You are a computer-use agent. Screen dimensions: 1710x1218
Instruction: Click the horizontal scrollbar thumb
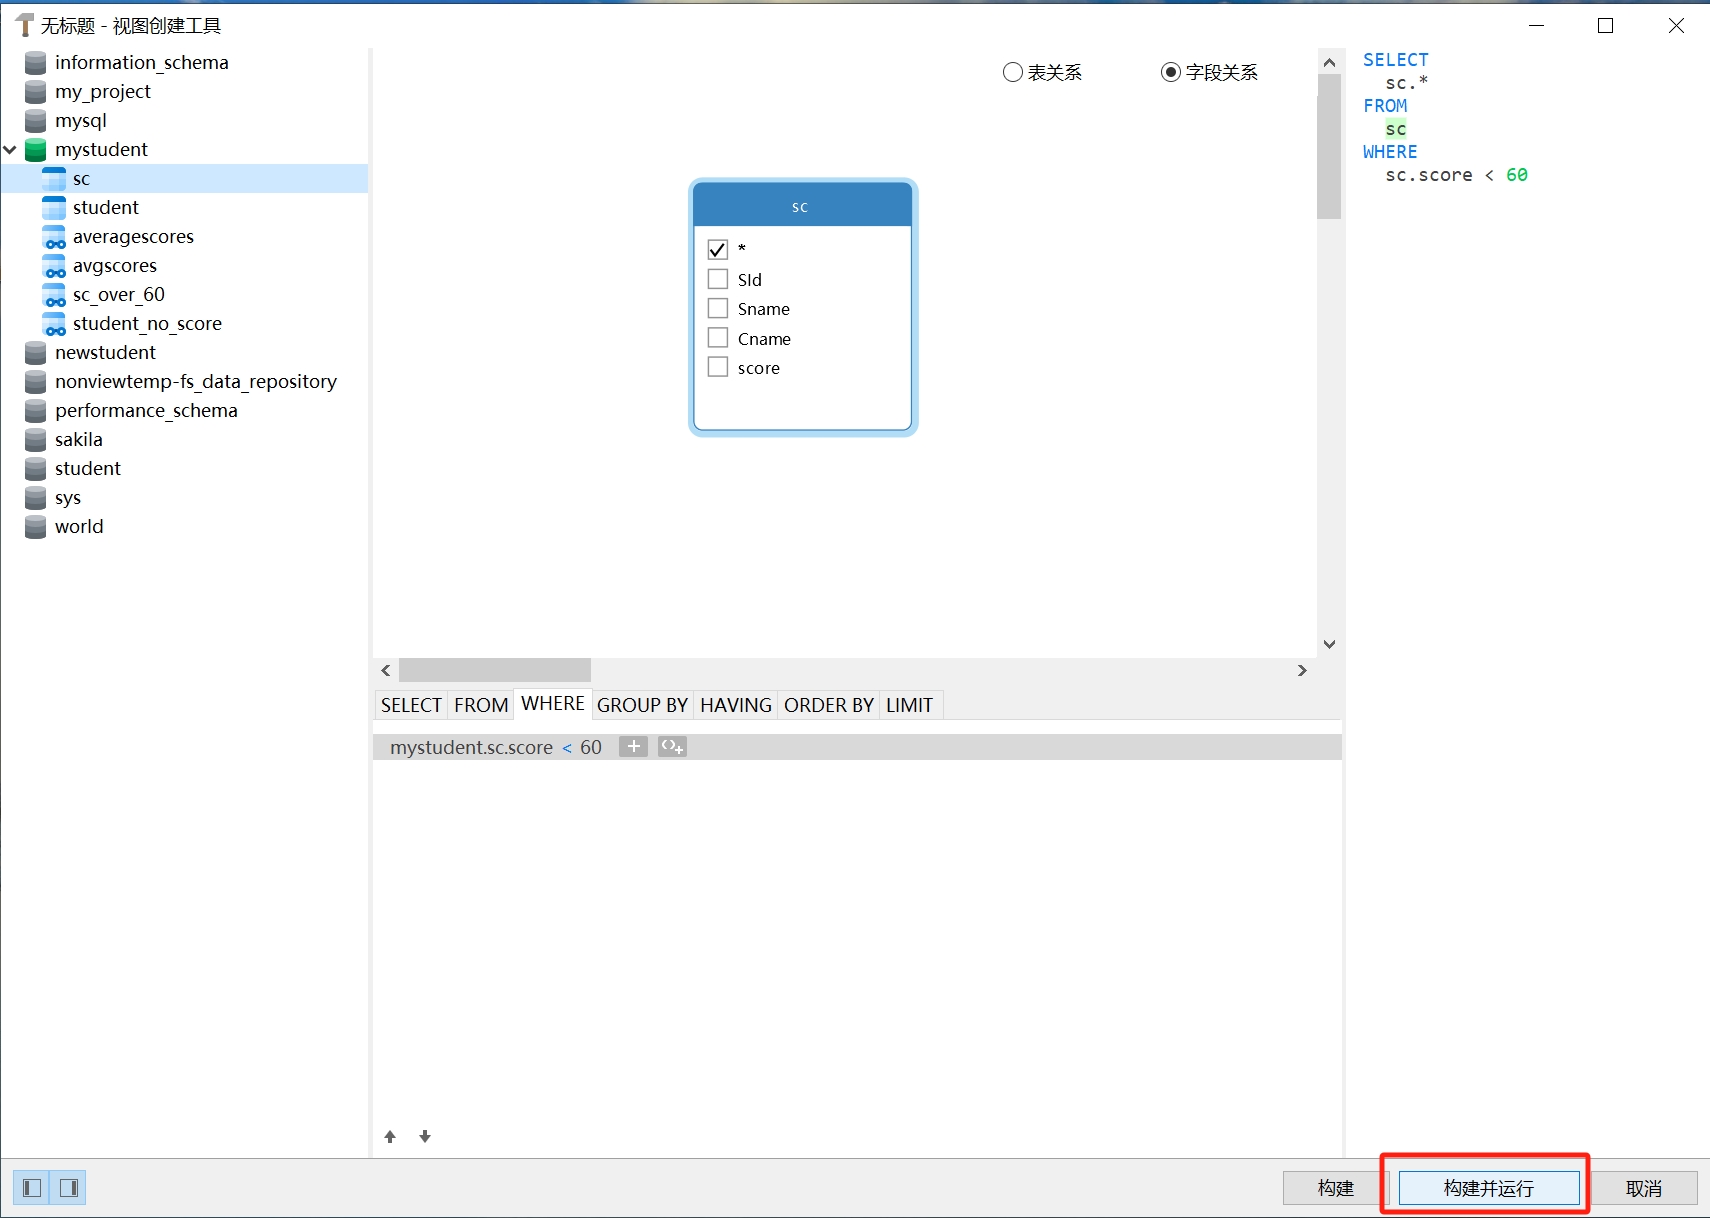coord(495,670)
